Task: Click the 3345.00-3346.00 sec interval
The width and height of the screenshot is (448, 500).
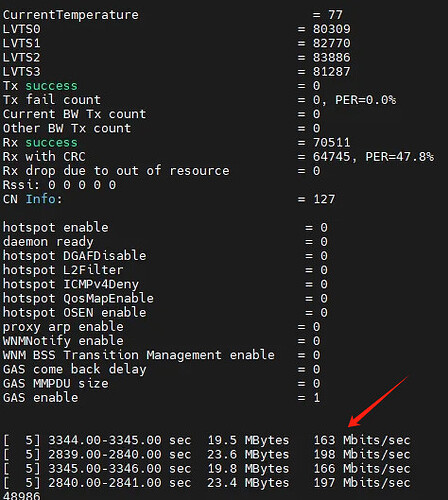Action: (120, 468)
